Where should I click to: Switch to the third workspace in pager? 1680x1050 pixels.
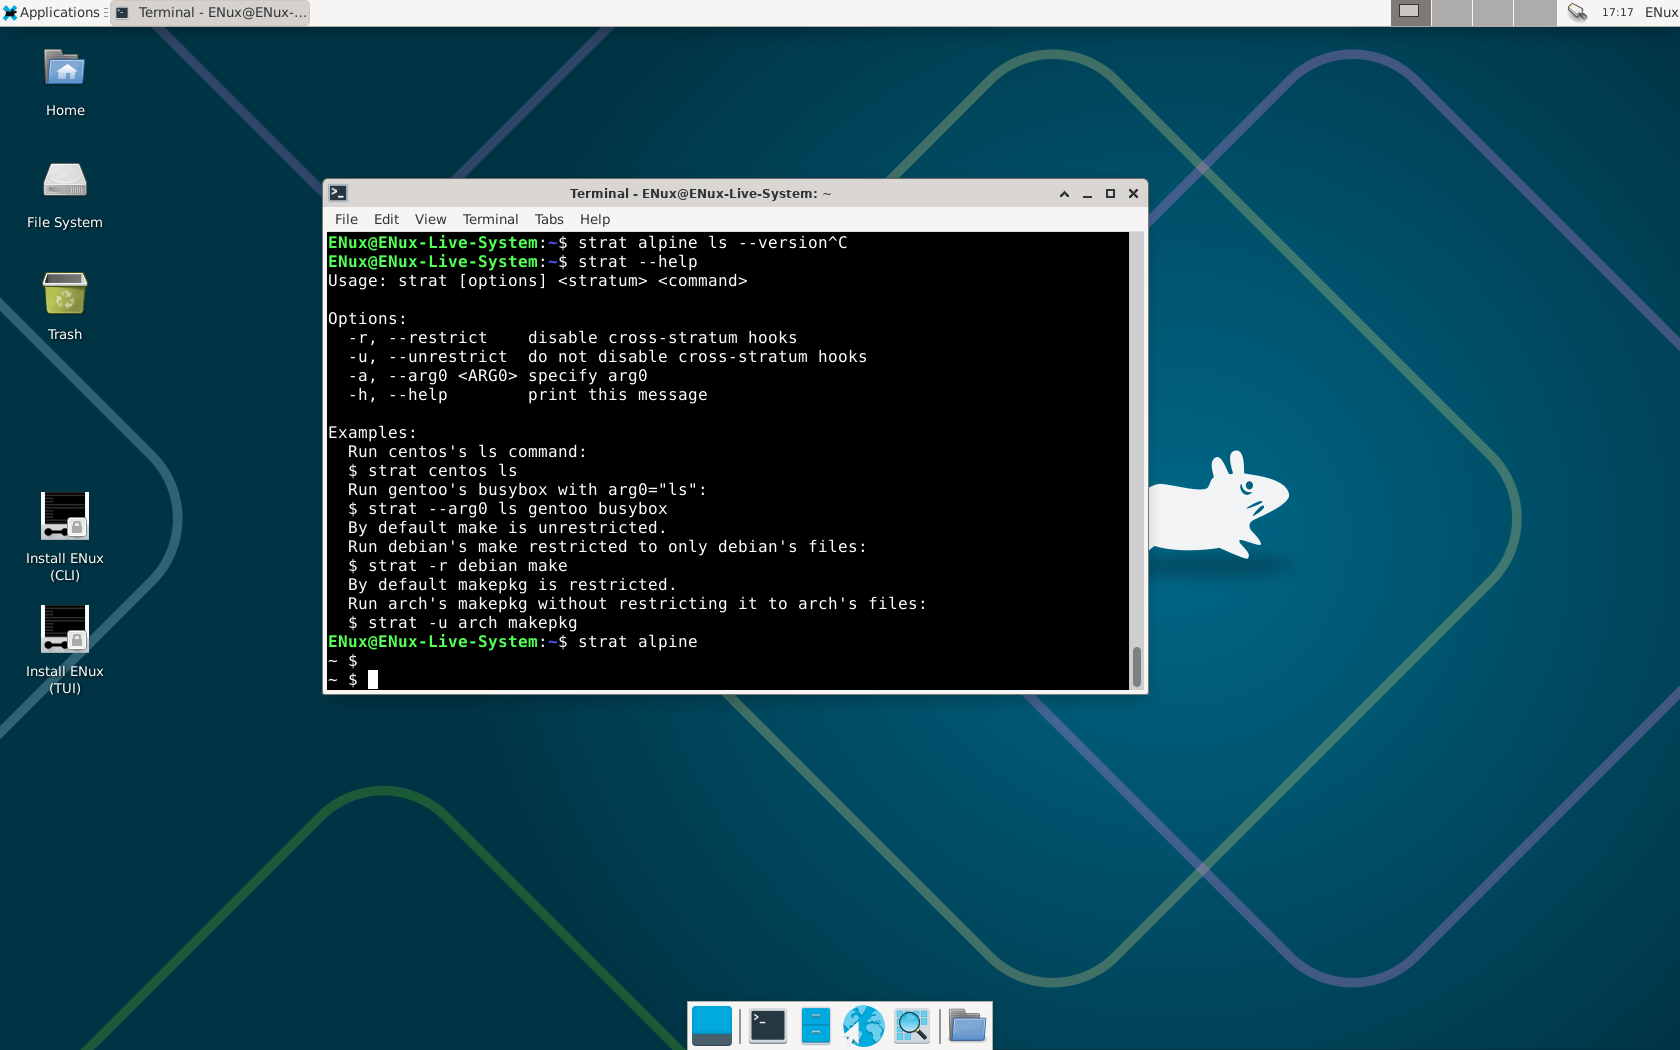click(x=1493, y=12)
